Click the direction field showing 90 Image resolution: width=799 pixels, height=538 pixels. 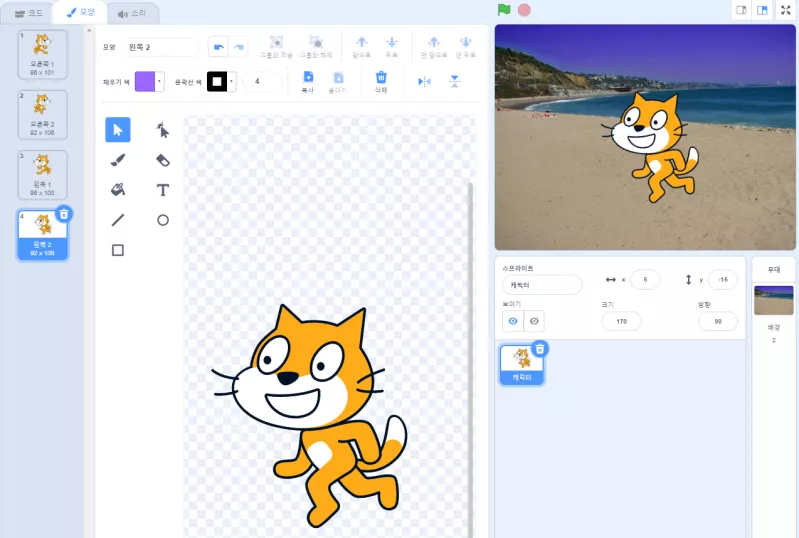tap(717, 321)
